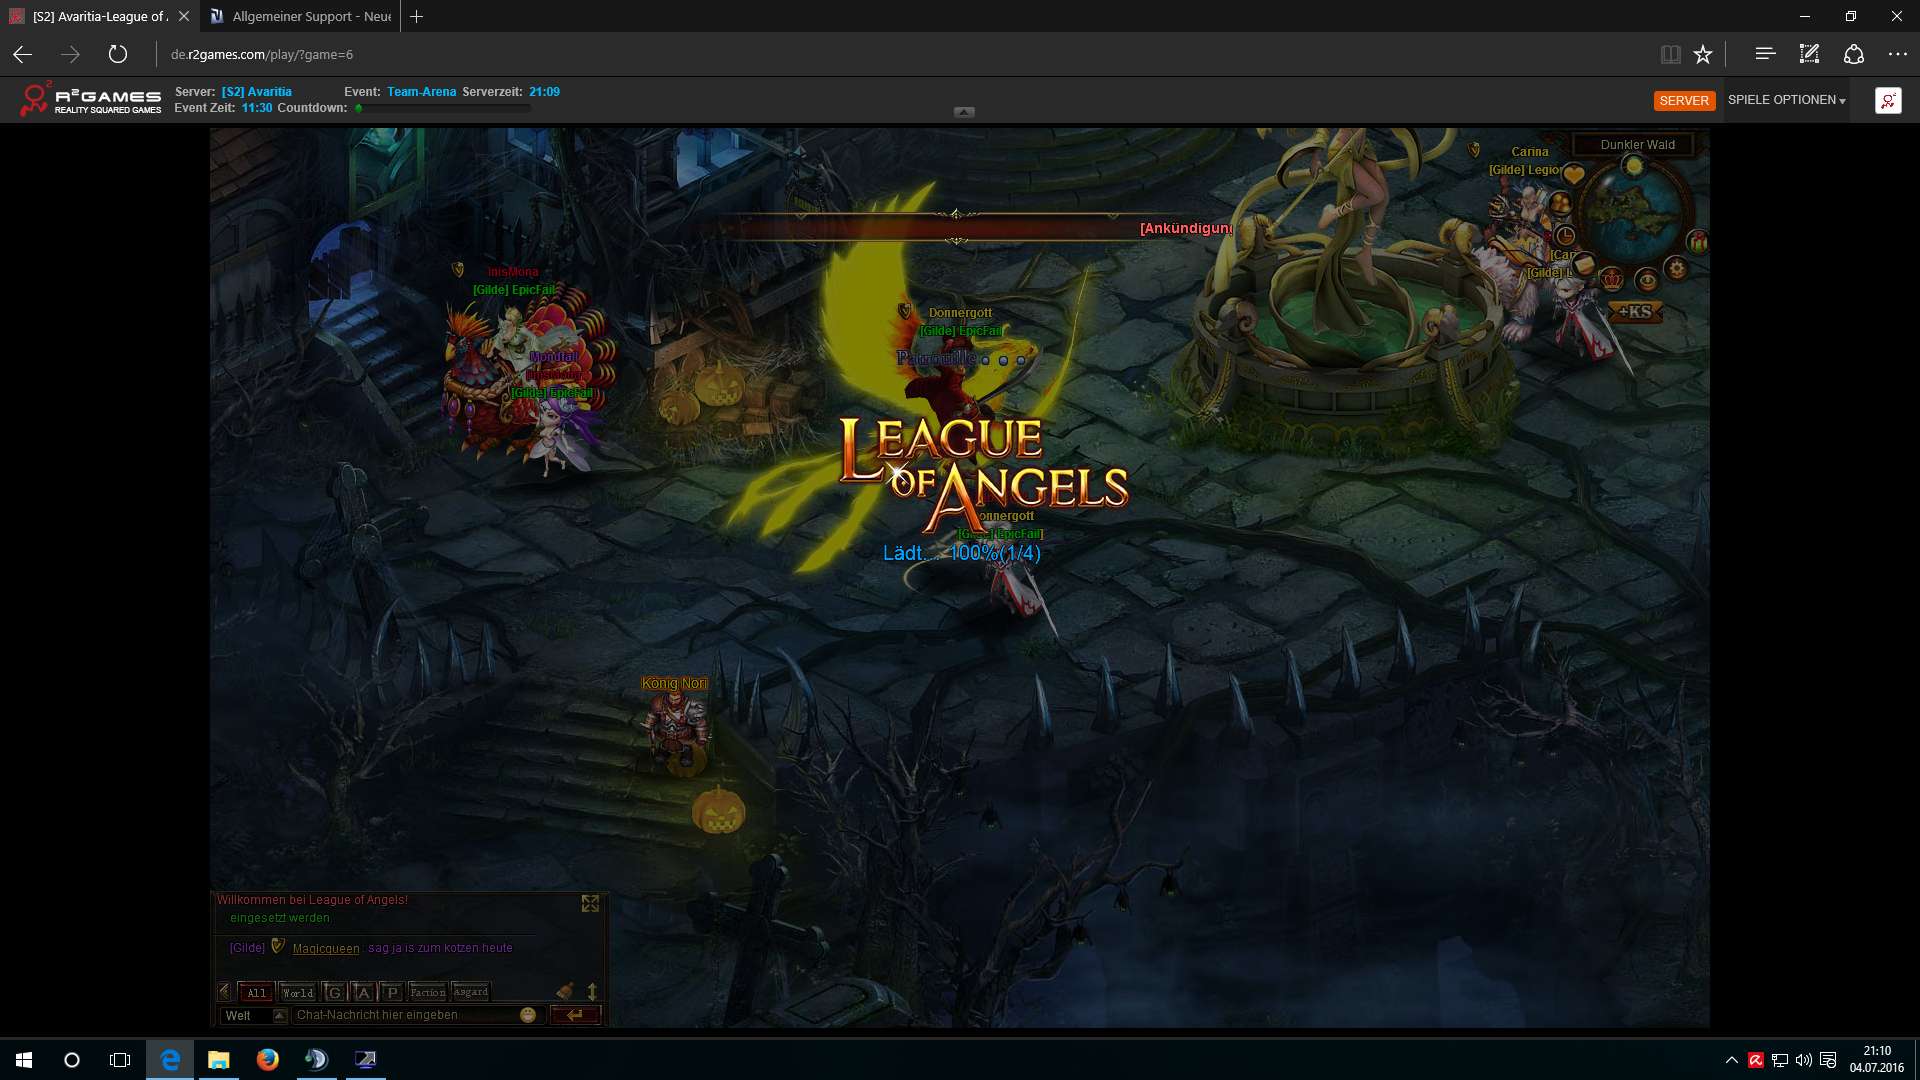Click the sun icon above the minimap

(x=1634, y=166)
